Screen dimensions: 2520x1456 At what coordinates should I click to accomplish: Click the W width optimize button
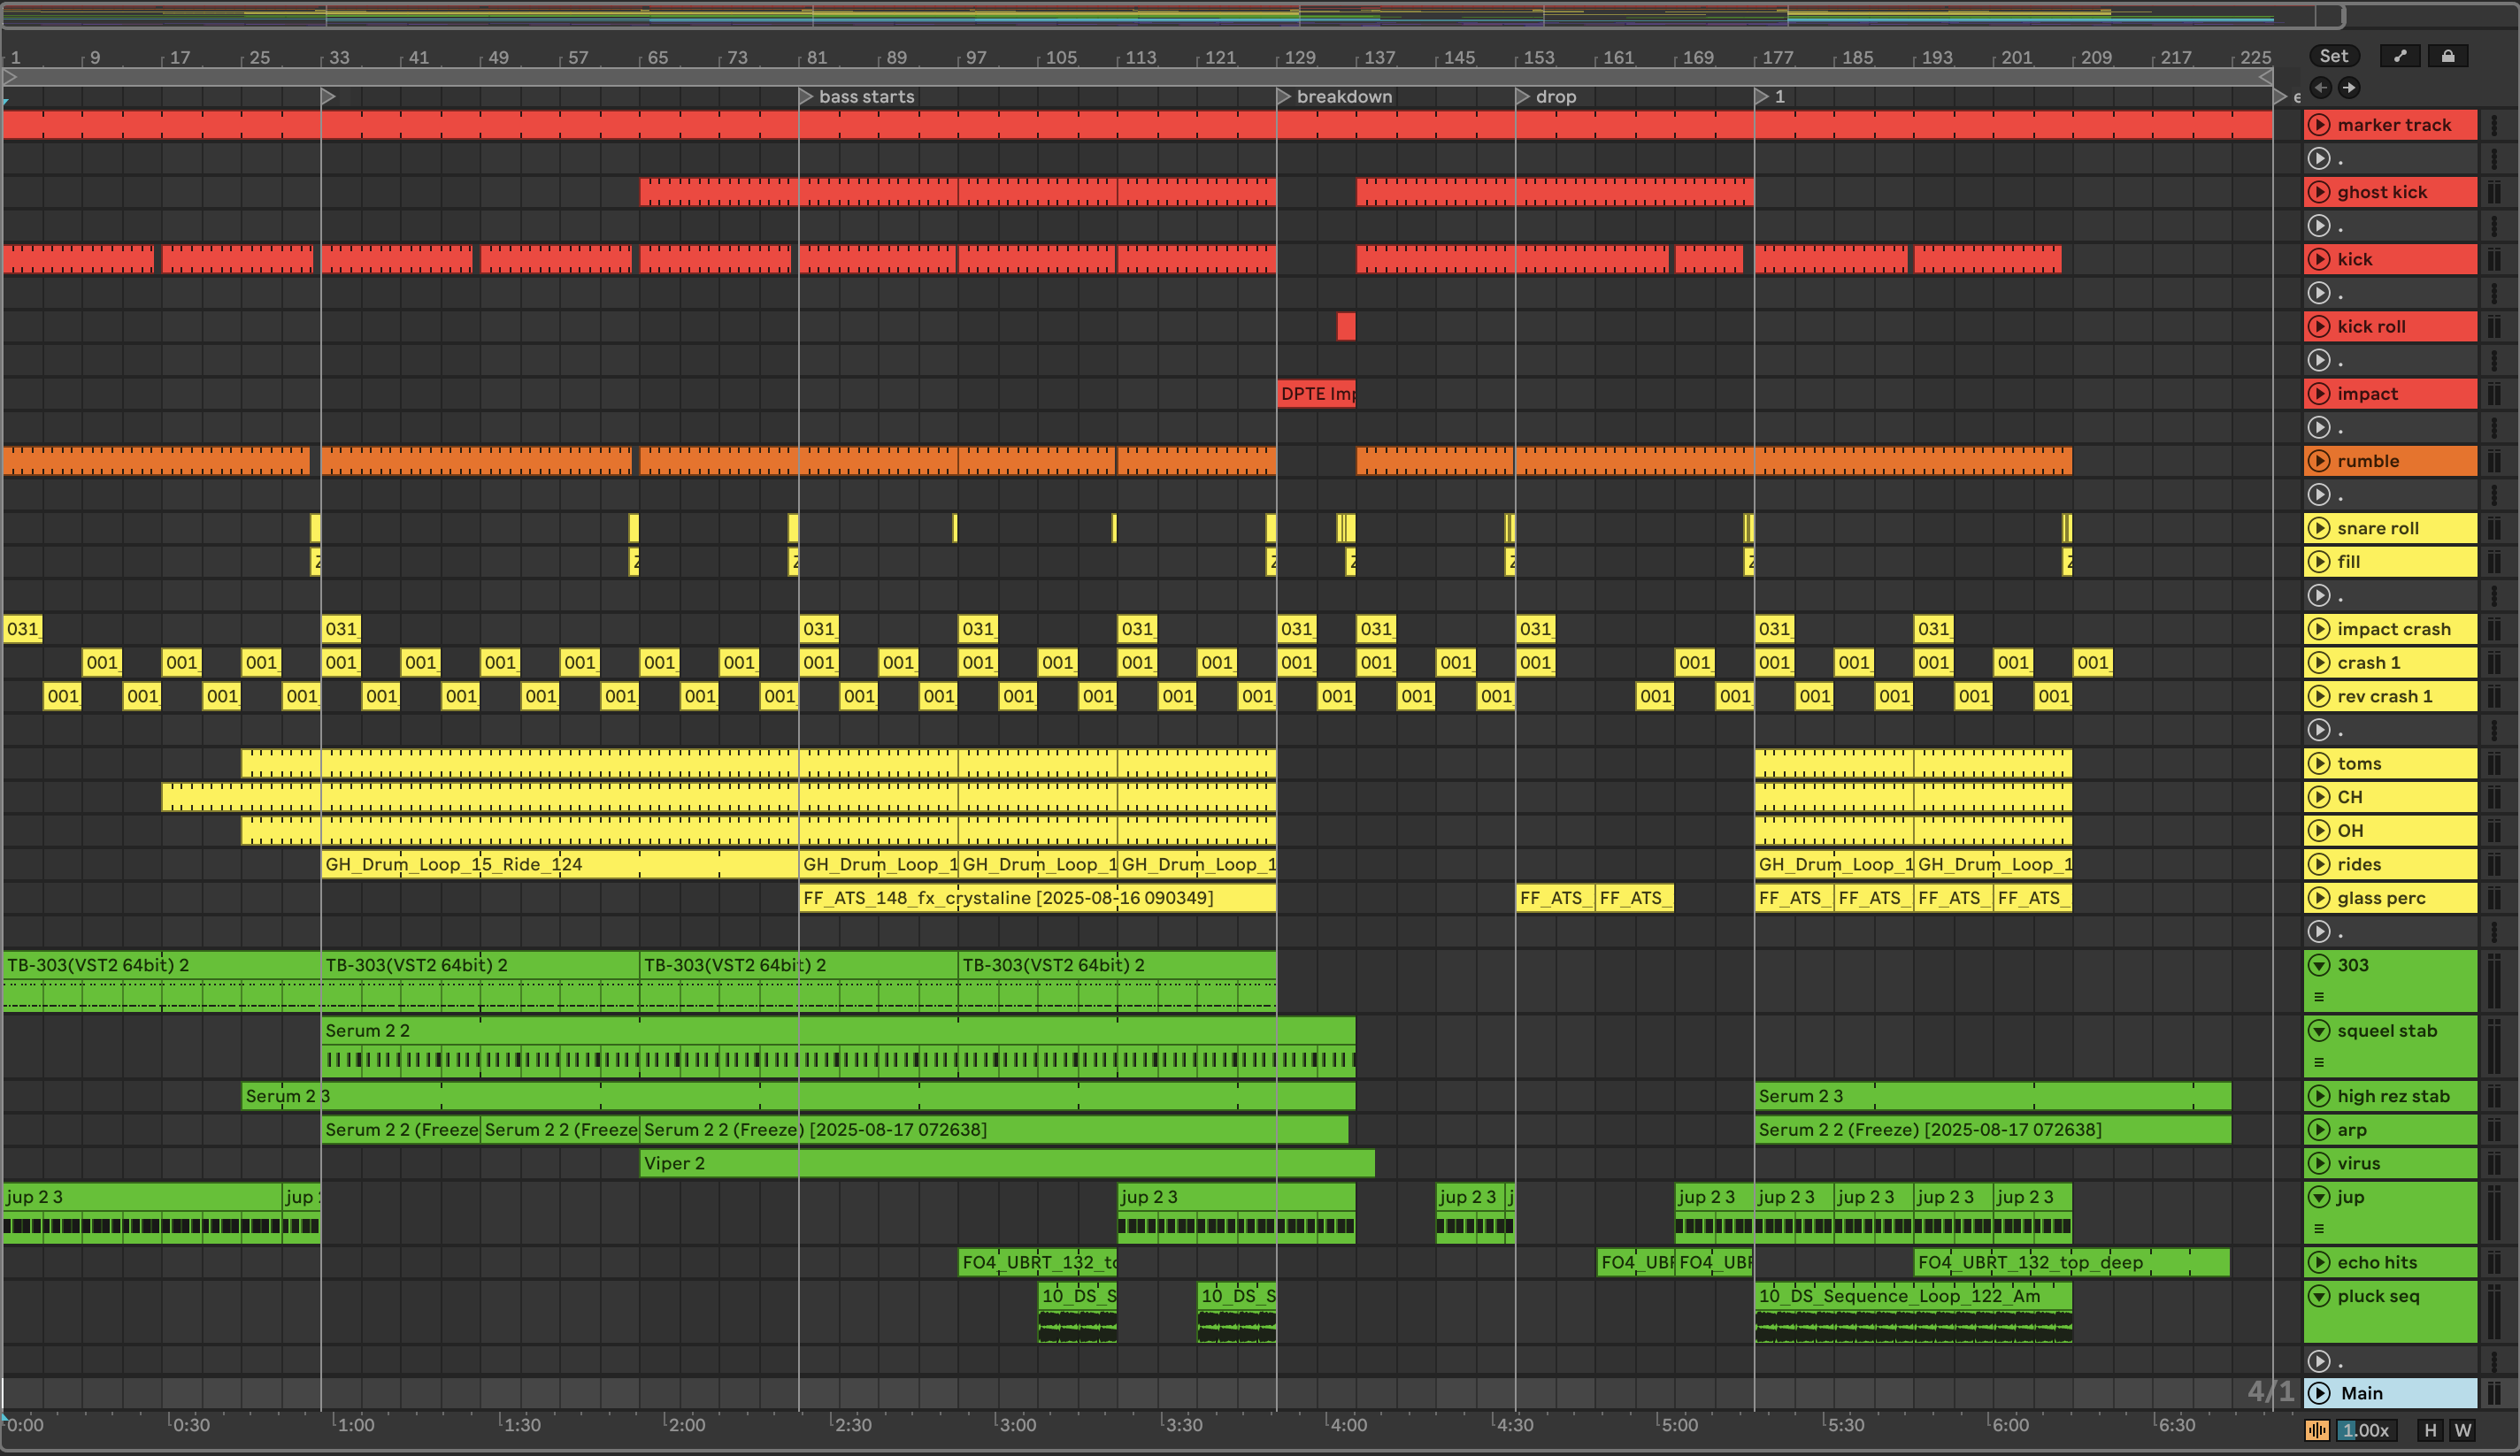[2462, 1430]
